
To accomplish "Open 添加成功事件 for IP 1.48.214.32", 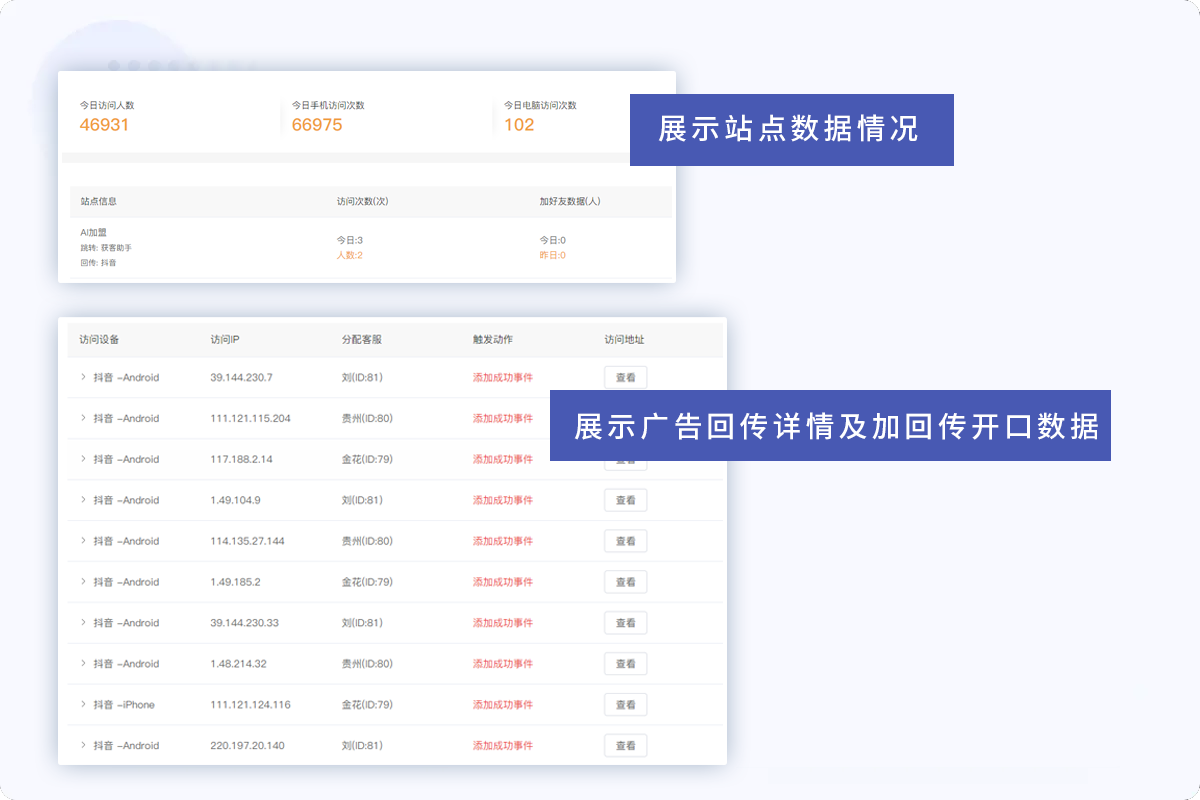I will tap(502, 664).
